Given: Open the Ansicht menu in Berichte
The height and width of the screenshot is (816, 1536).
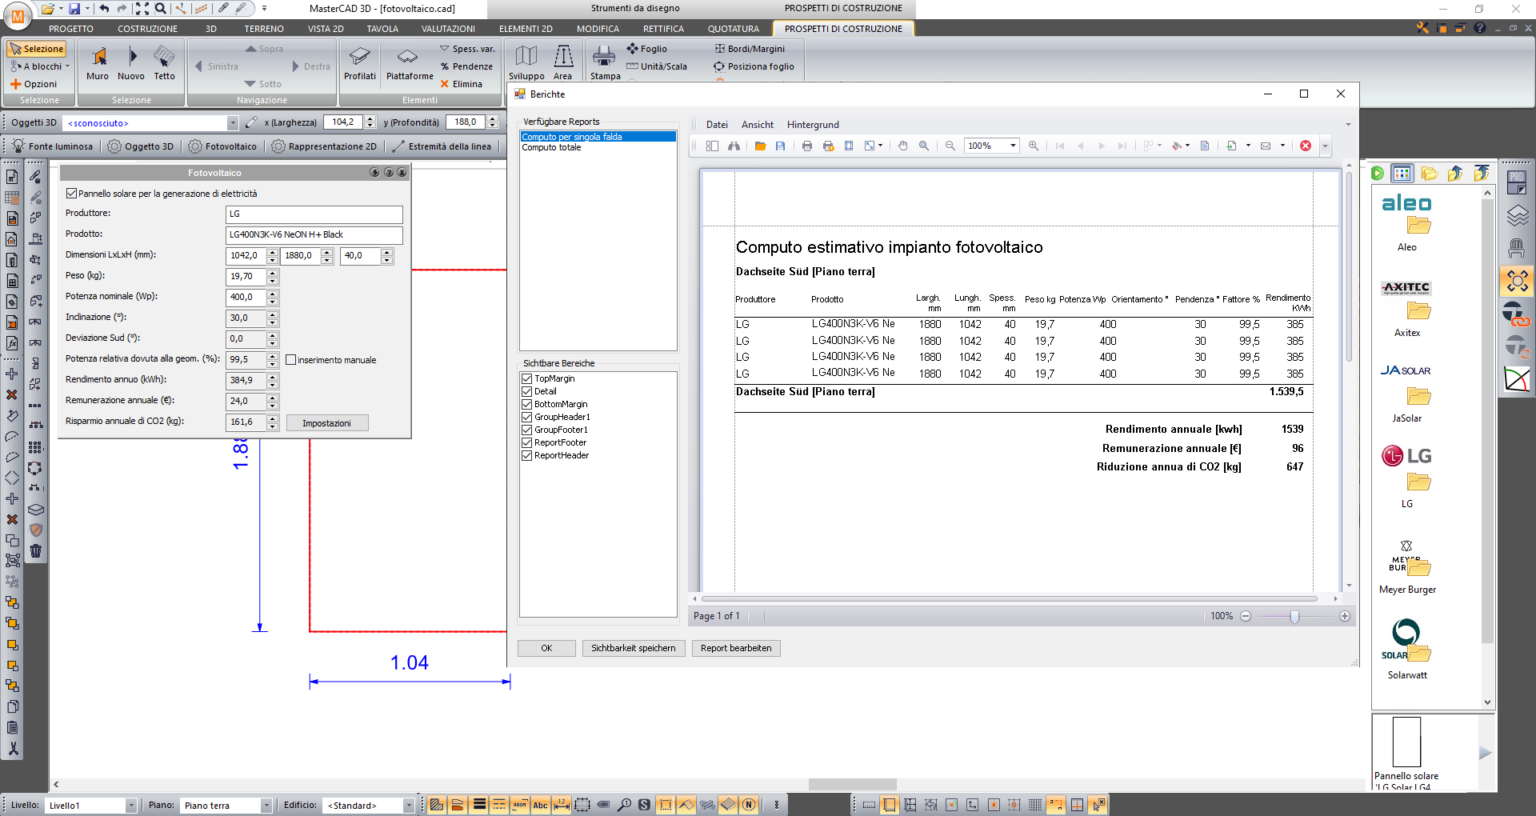Looking at the screenshot, I should 757,125.
